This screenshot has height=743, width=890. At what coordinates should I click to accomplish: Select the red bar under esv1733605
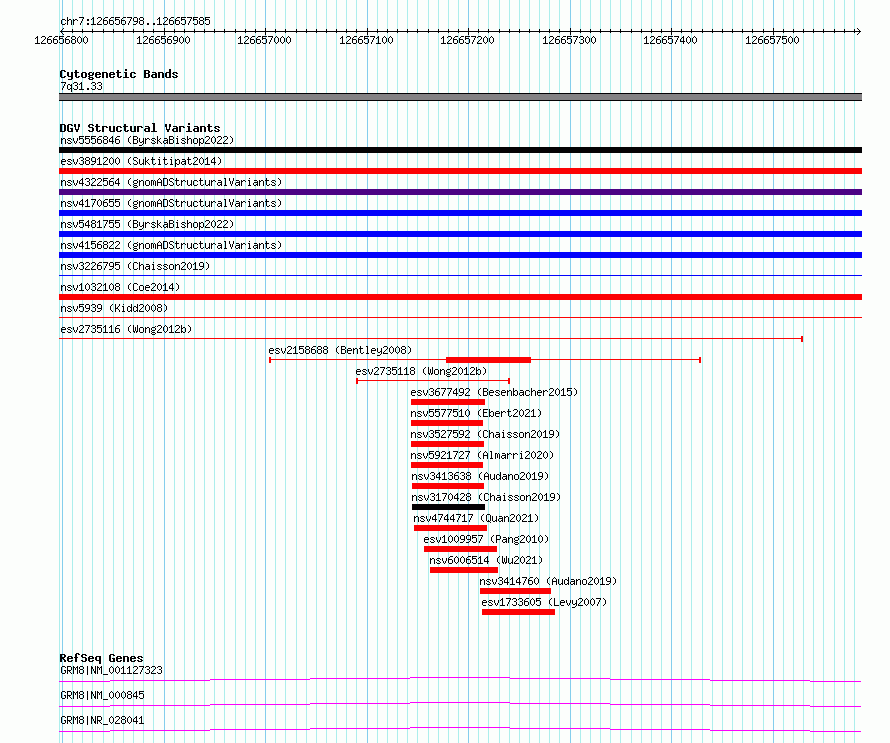(518, 612)
